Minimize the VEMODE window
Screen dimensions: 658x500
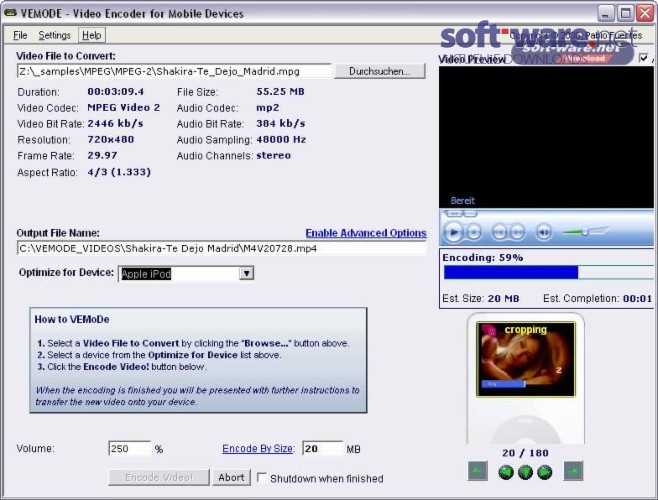click(x=605, y=13)
